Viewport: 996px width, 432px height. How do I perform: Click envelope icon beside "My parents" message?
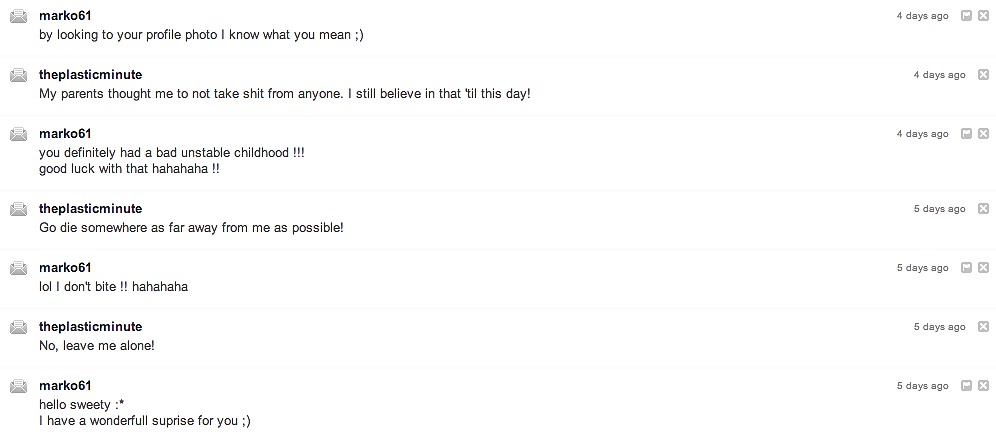click(x=18, y=75)
